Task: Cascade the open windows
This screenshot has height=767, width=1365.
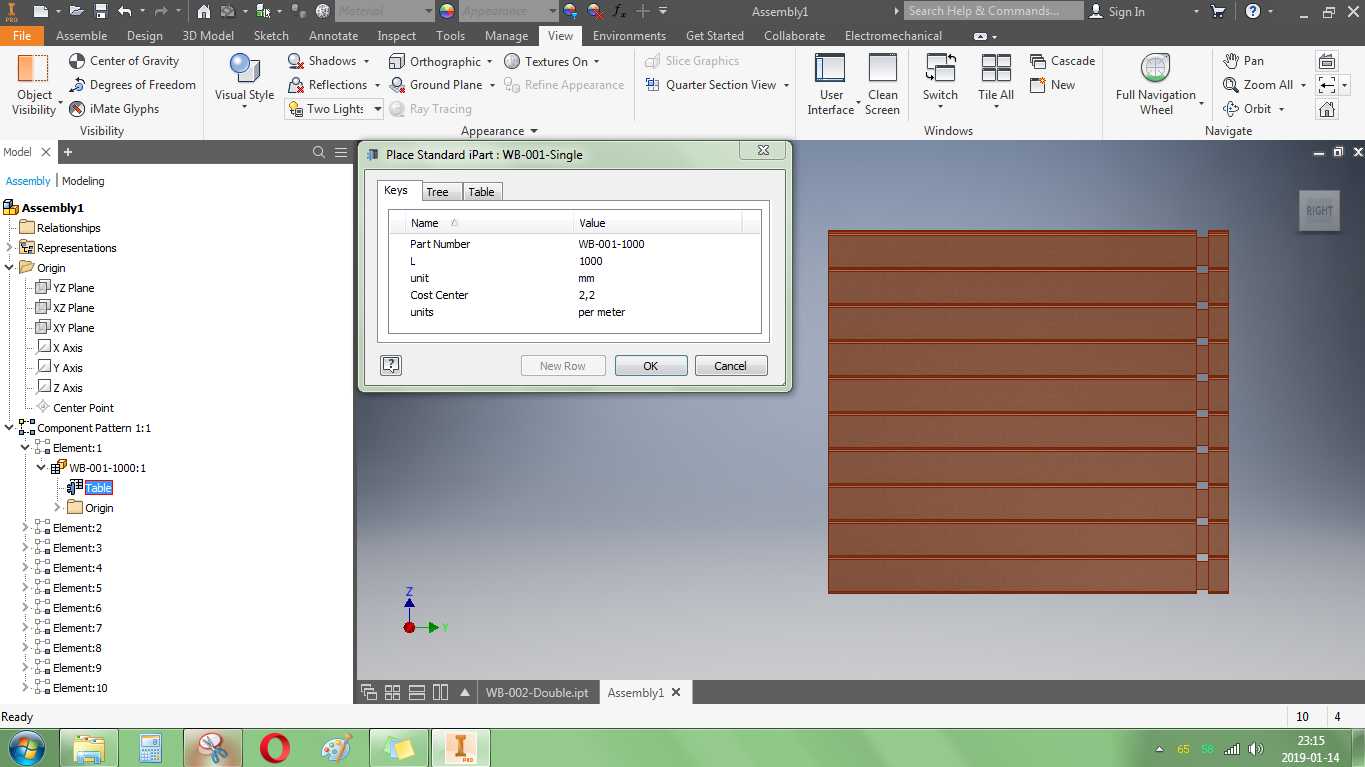Action: coord(1062,61)
